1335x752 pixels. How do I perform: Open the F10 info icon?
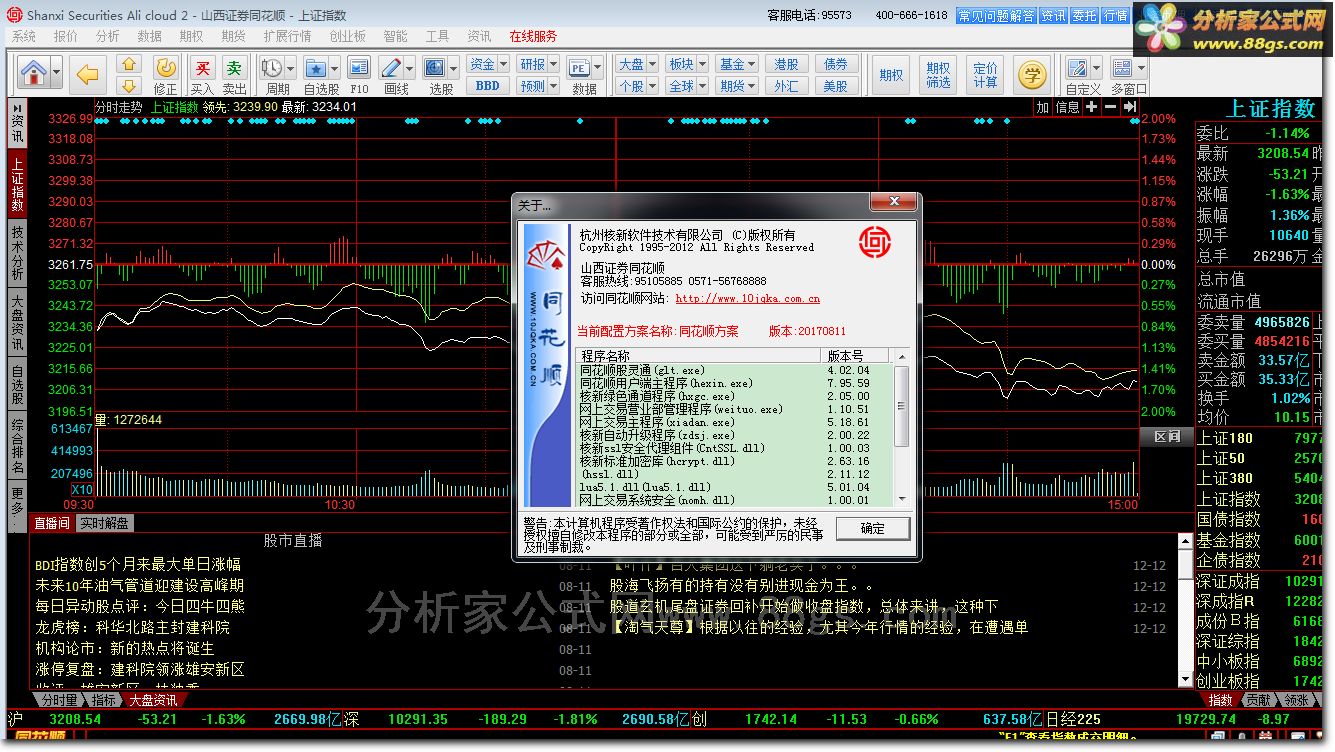pyautogui.click(x=359, y=68)
